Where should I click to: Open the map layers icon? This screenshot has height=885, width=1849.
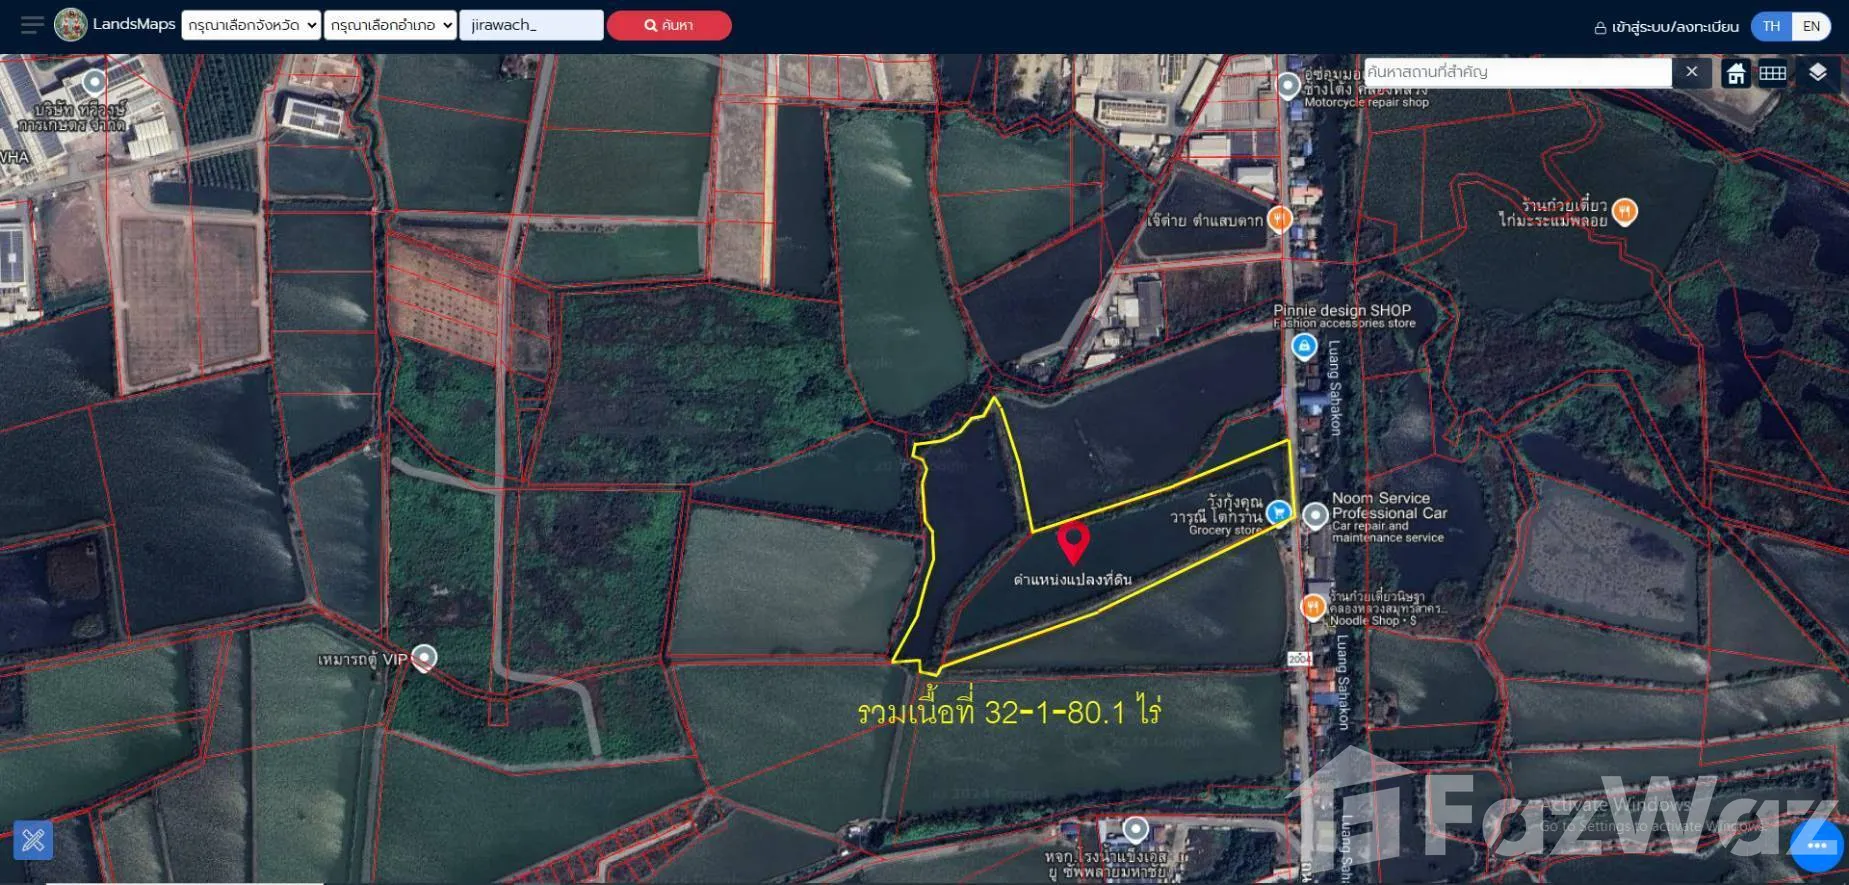pos(1818,73)
